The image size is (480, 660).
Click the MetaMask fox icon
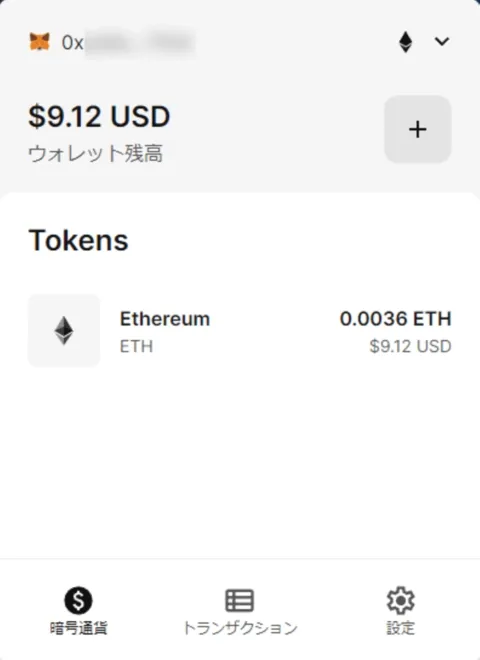tap(40, 42)
